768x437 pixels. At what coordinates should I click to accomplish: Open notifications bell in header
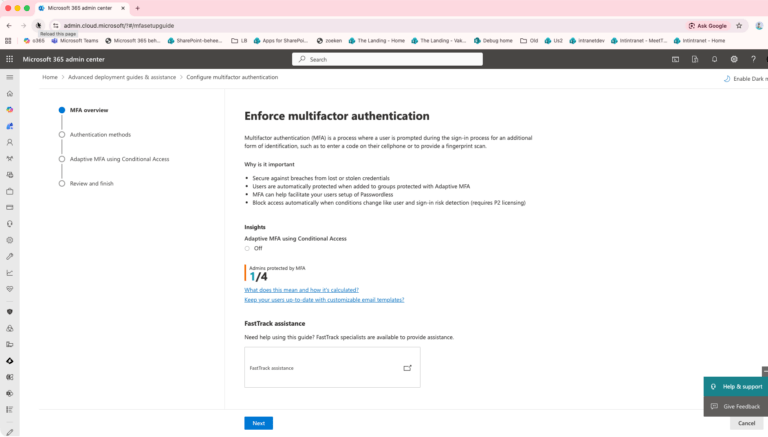pyautogui.click(x=715, y=59)
